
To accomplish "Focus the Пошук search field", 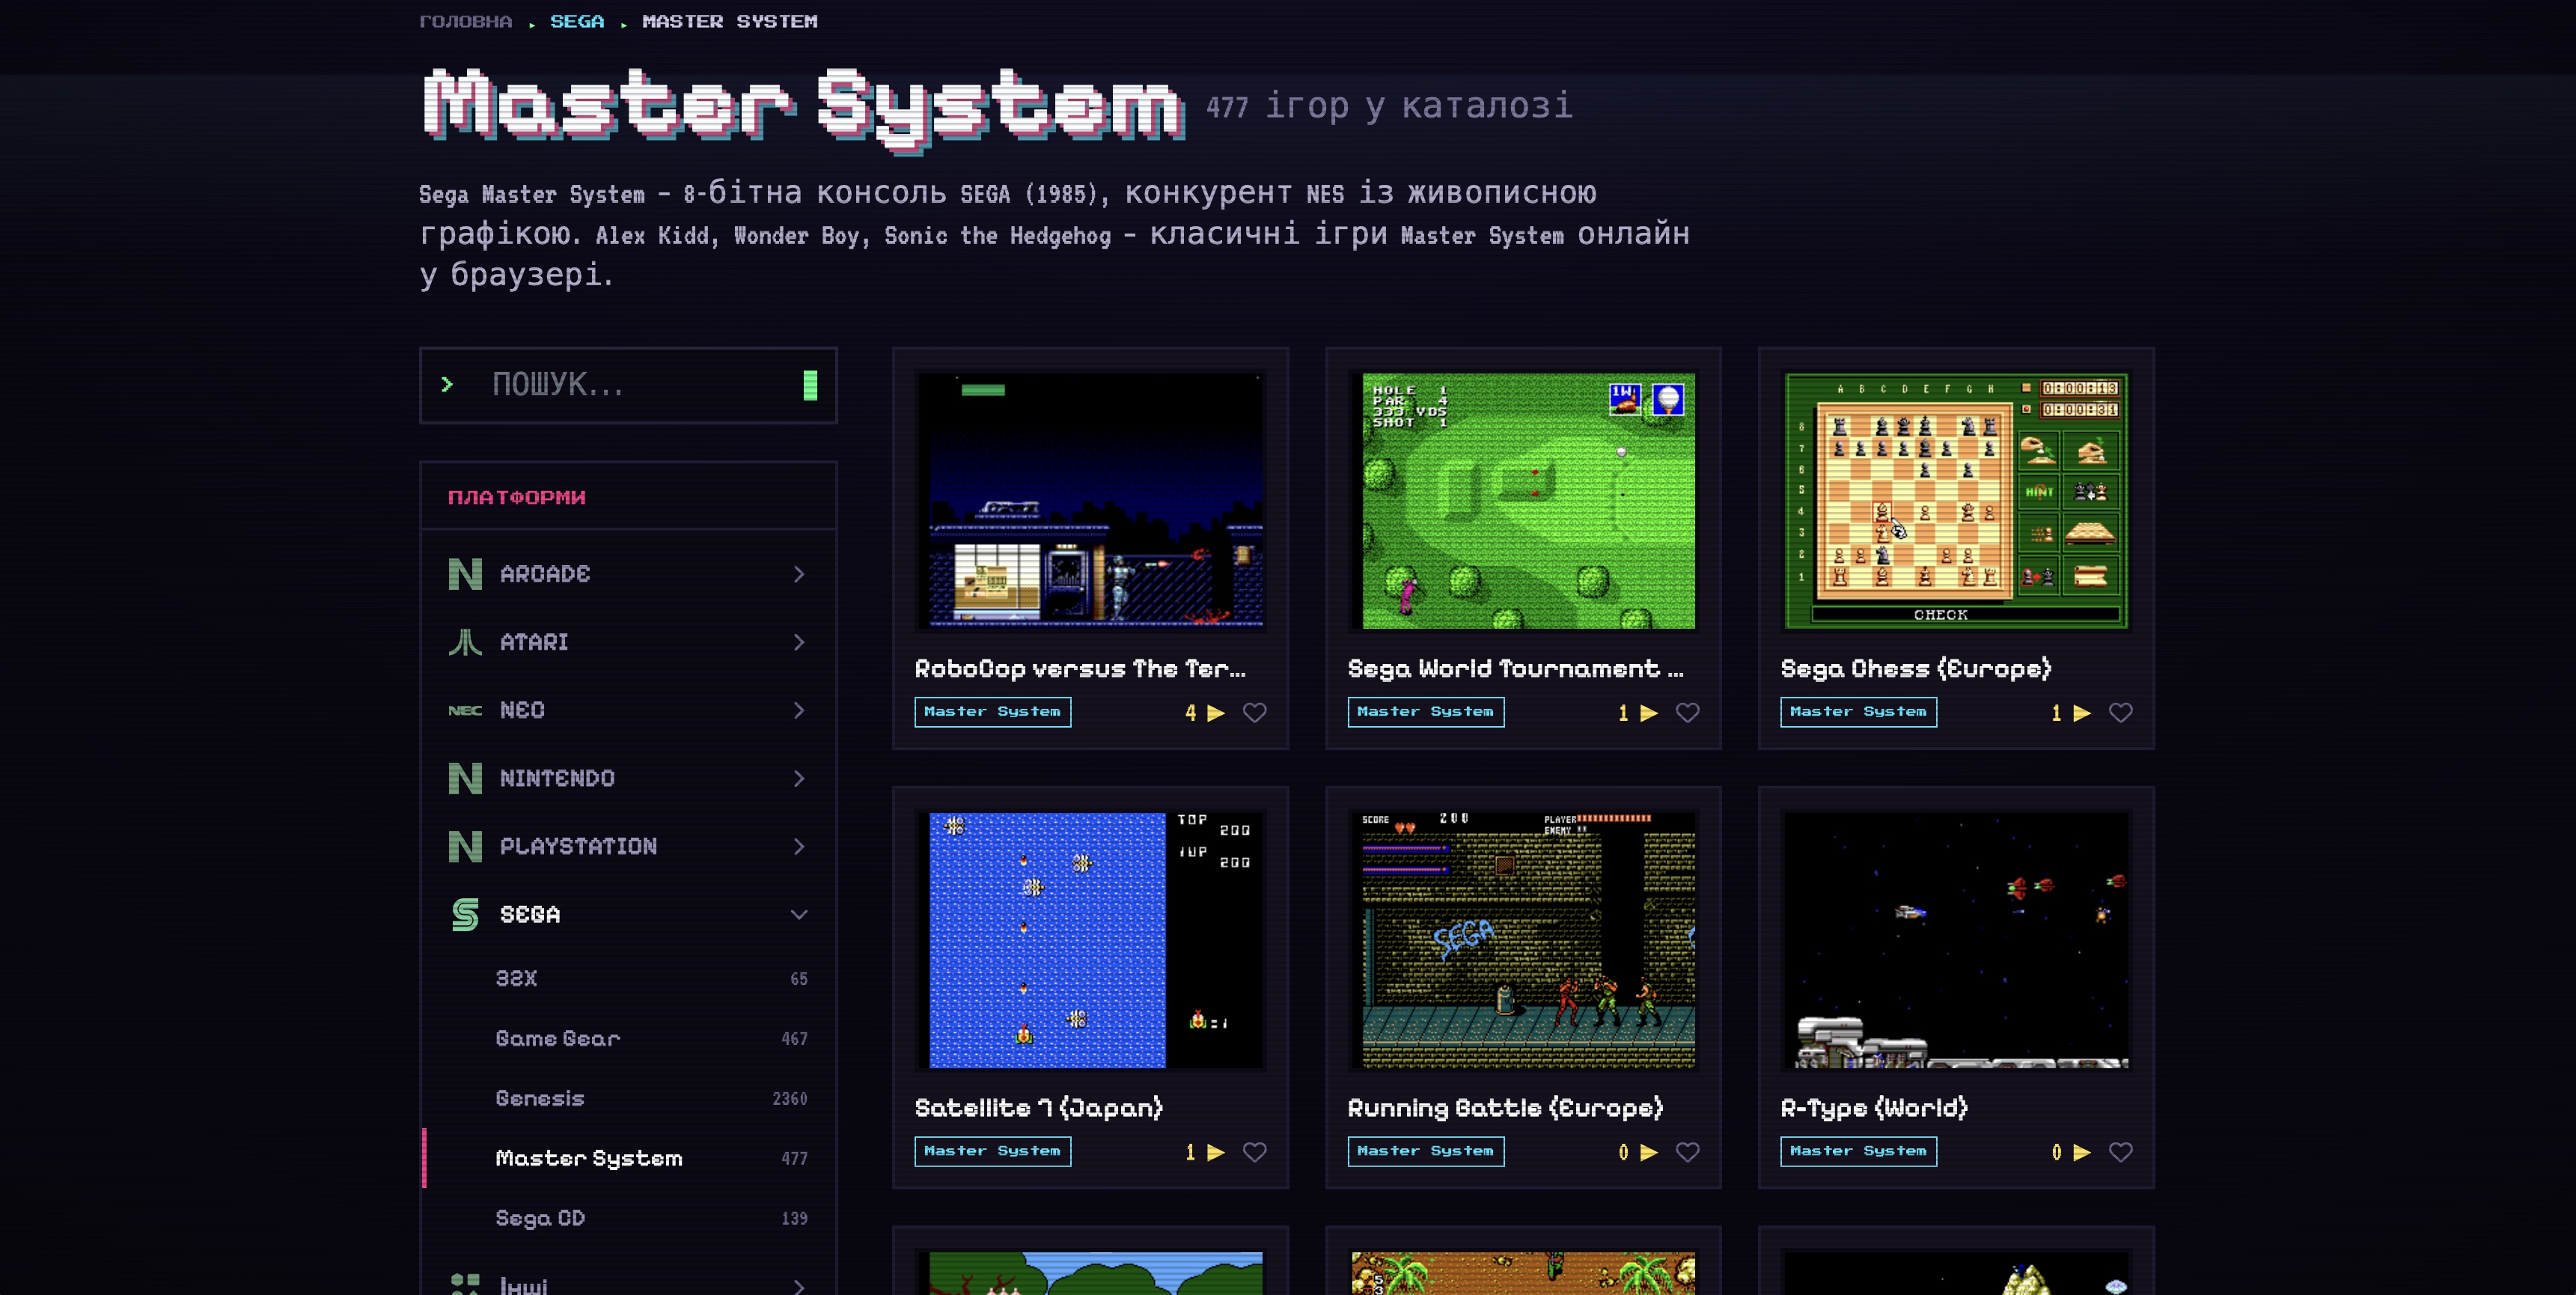I will [x=628, y=385].
